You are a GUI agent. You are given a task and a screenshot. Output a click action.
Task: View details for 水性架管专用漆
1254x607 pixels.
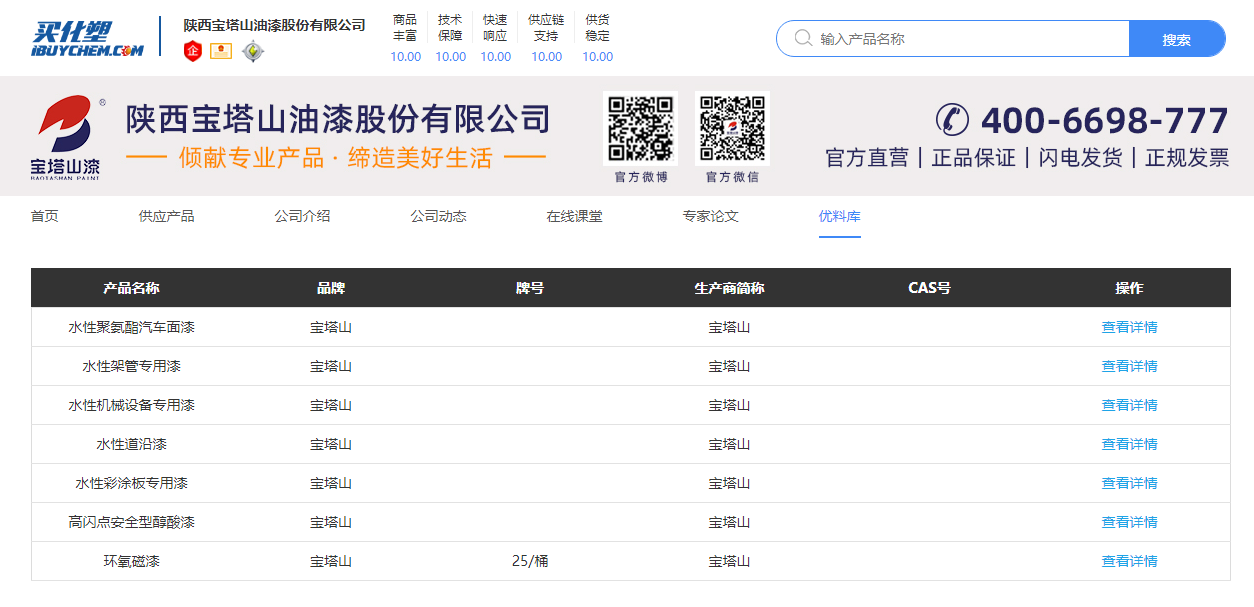pyautogui.click(x=1130, y=366)
